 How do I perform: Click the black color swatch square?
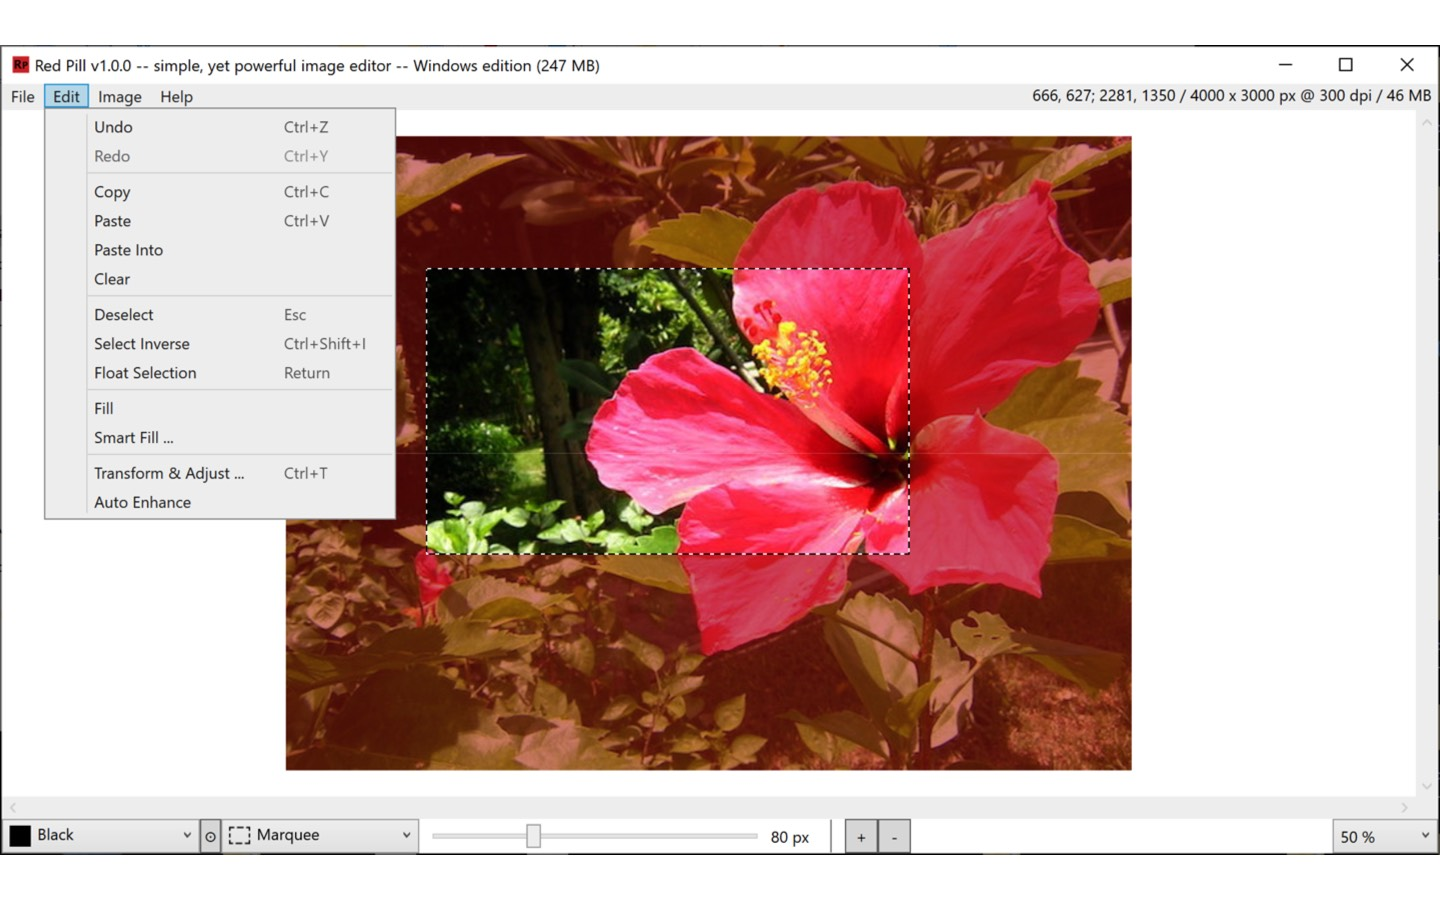tap(20, 835)
